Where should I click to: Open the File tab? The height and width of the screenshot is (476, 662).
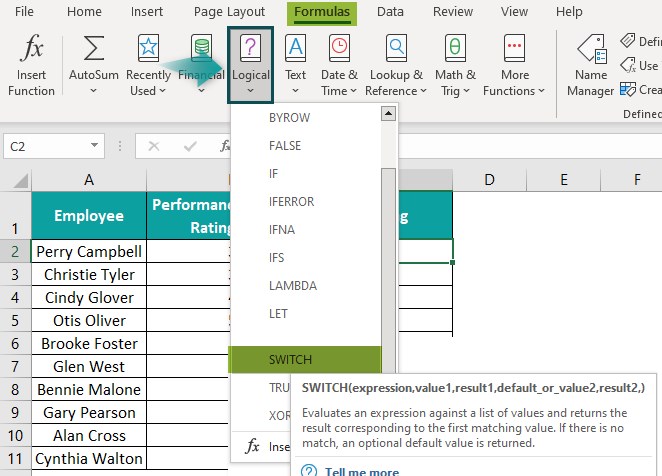(24, 11)
